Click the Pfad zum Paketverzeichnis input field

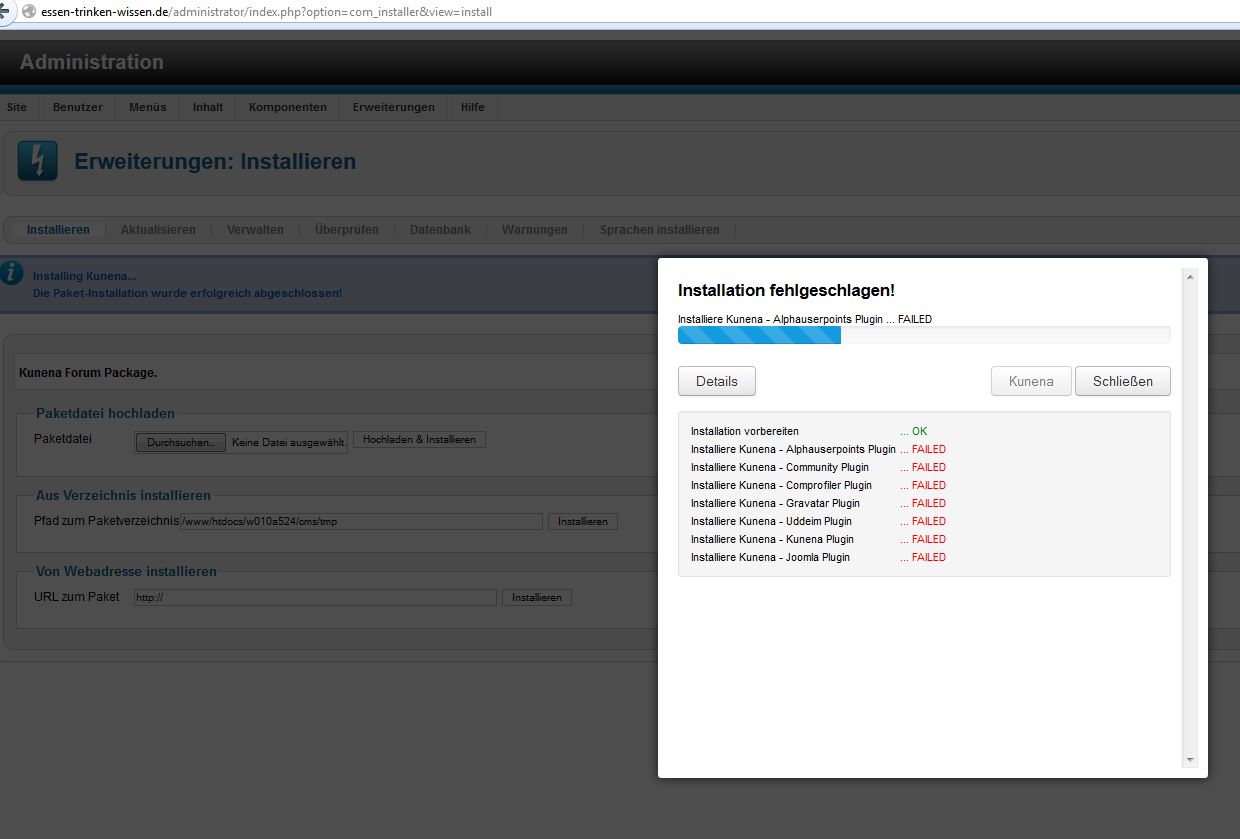point(361,522)
